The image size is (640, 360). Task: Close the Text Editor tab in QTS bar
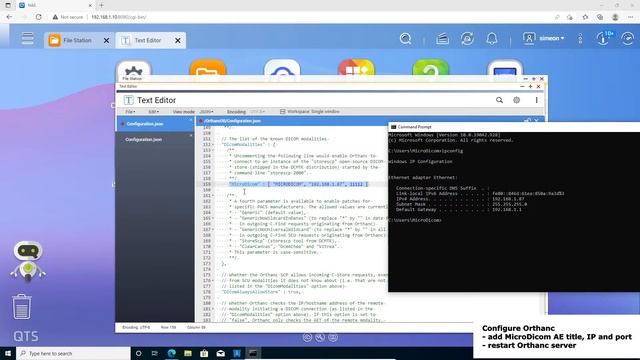(178, 40)
